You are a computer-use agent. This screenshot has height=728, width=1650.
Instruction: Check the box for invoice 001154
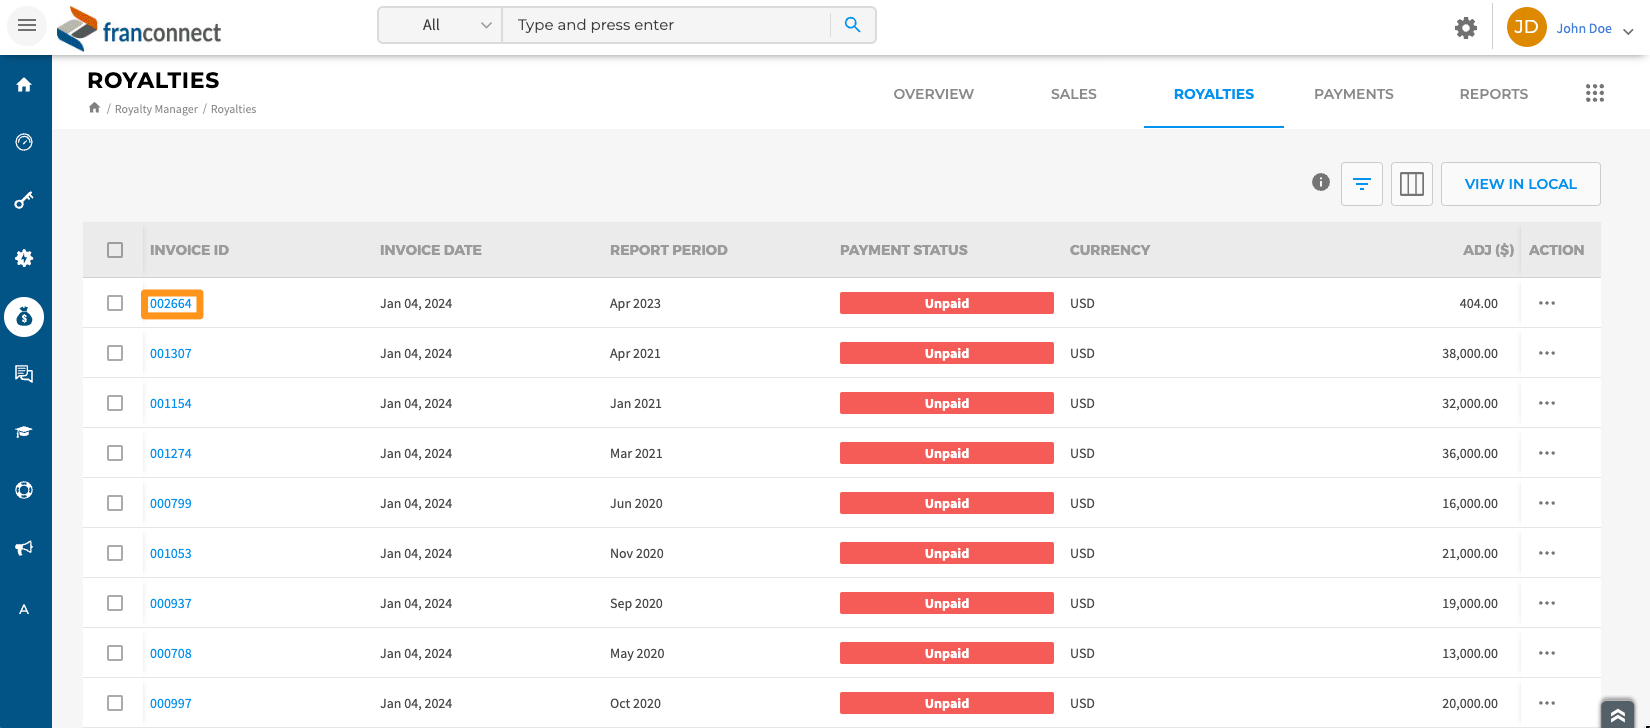coord(115,403)
